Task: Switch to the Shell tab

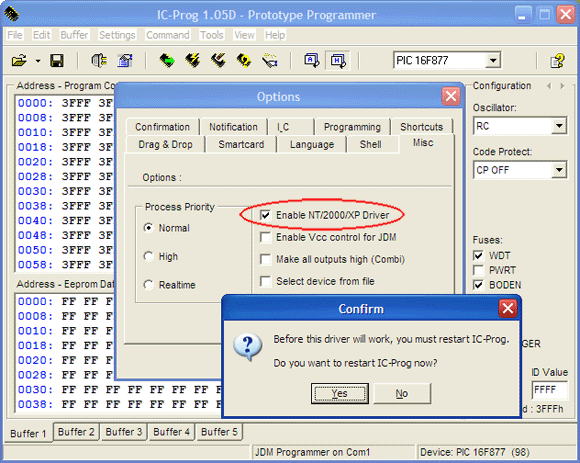Action: click(x=371, y=144)
